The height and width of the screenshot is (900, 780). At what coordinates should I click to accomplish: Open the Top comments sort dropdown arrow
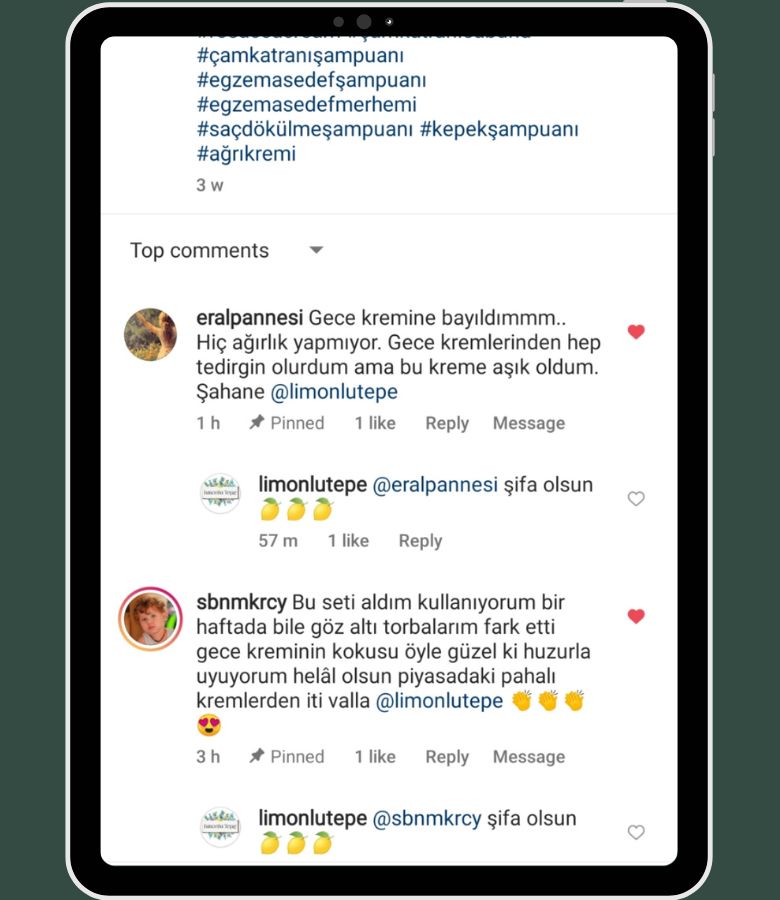(316, 250)
